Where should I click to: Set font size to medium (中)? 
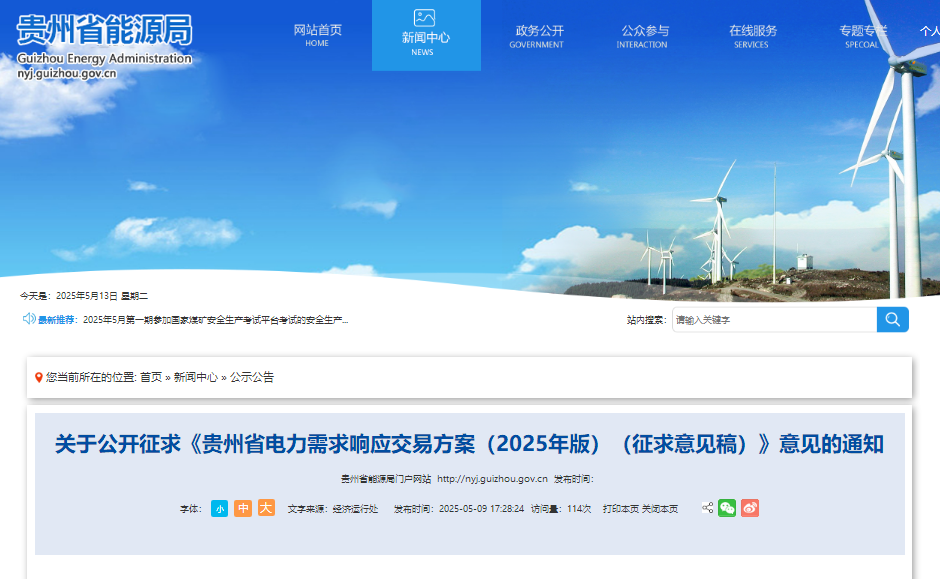(243, 508)
